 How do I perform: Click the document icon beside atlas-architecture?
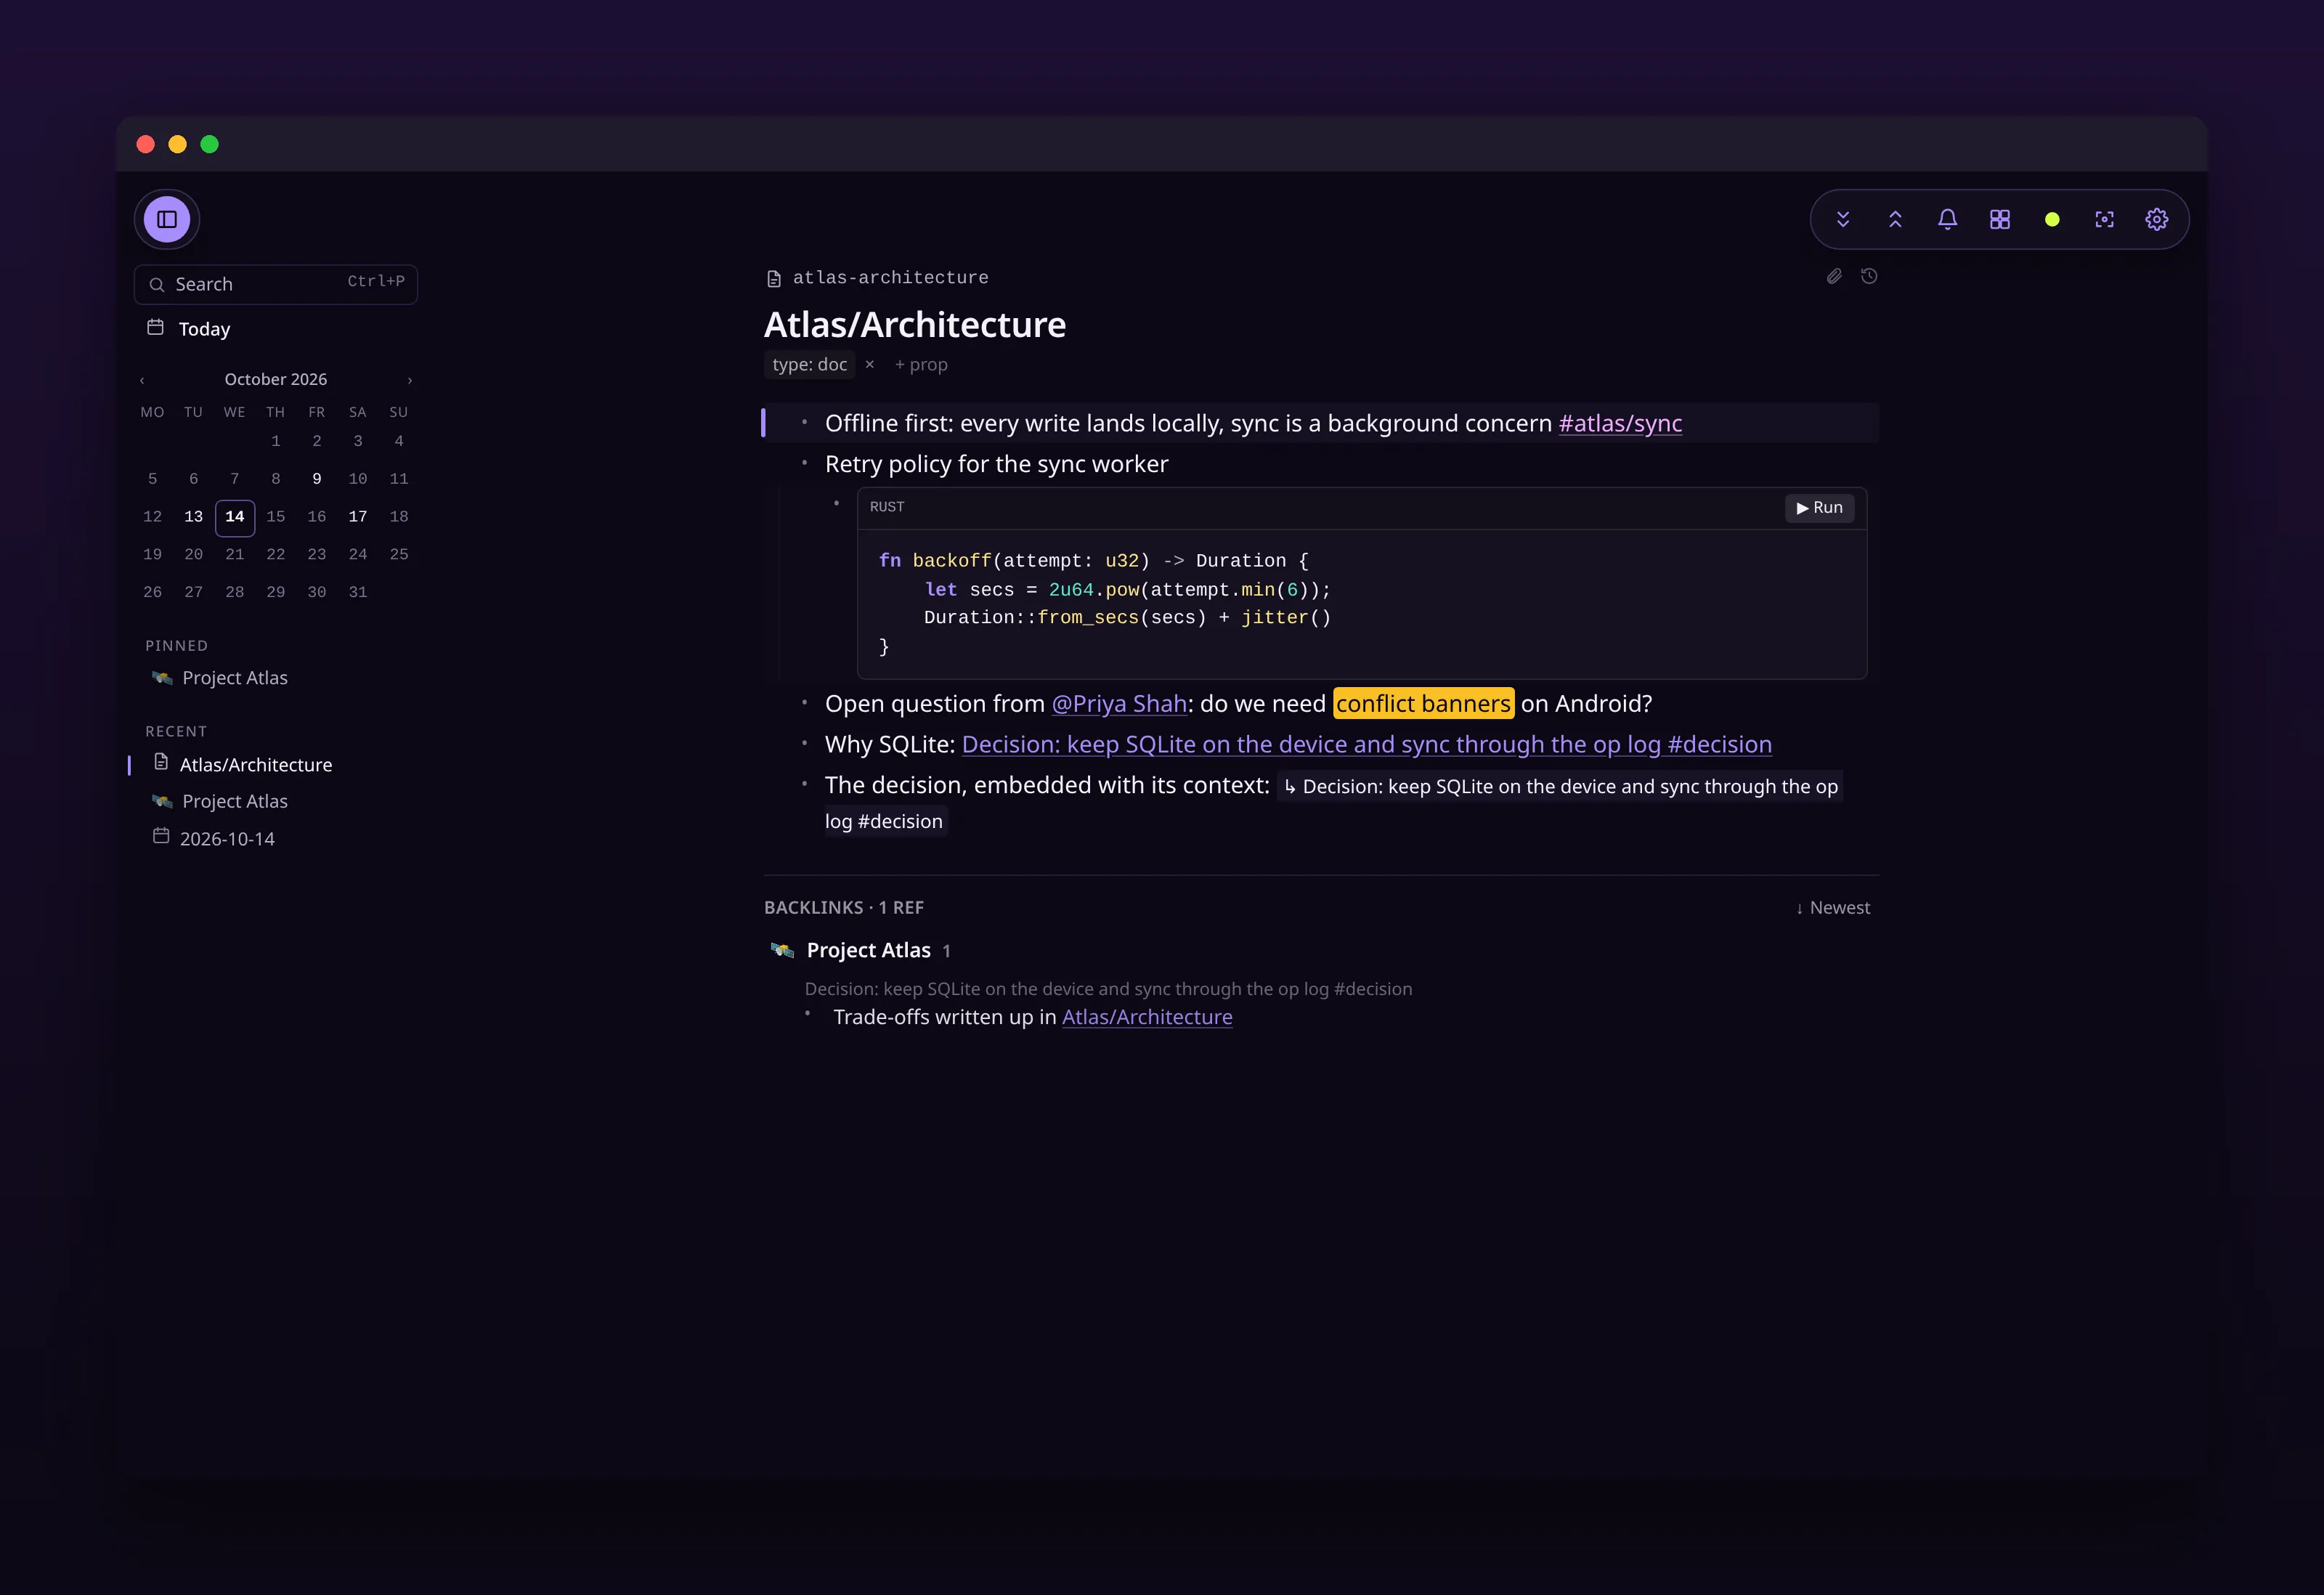773,279
